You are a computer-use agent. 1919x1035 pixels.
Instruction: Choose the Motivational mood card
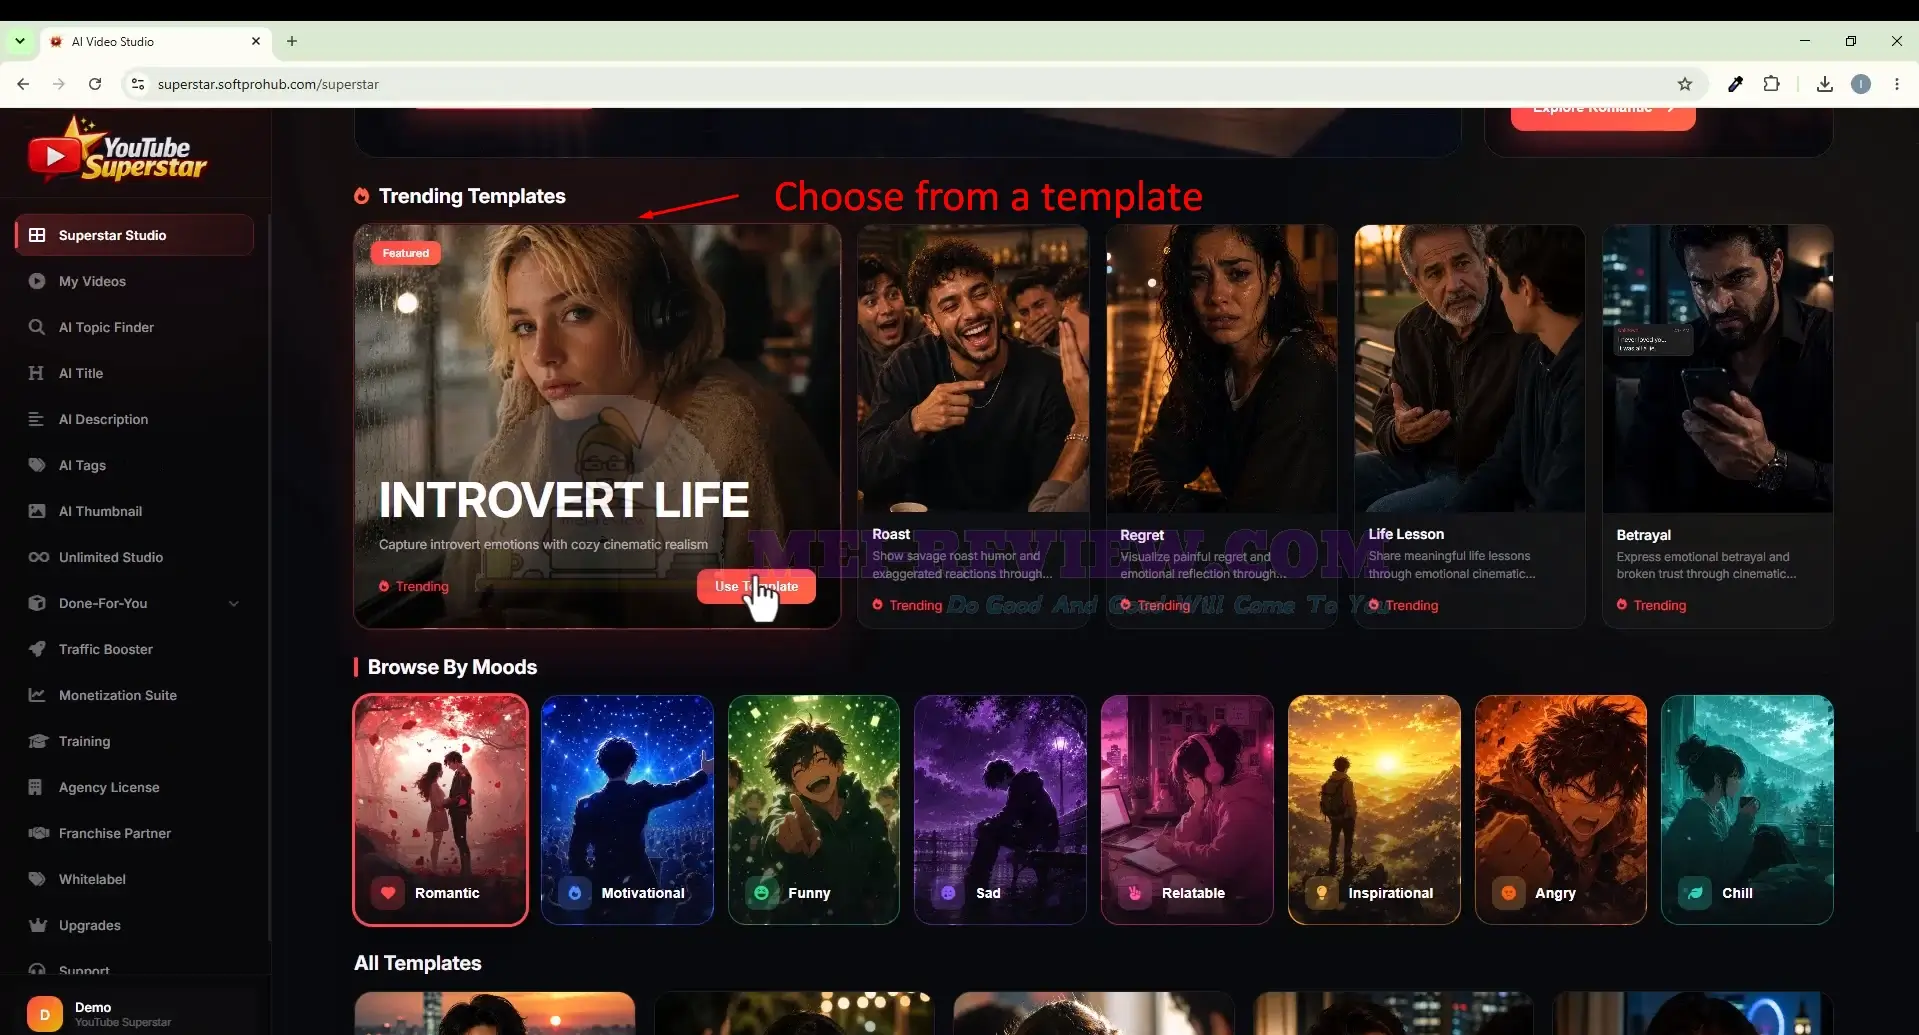point(627,810)
